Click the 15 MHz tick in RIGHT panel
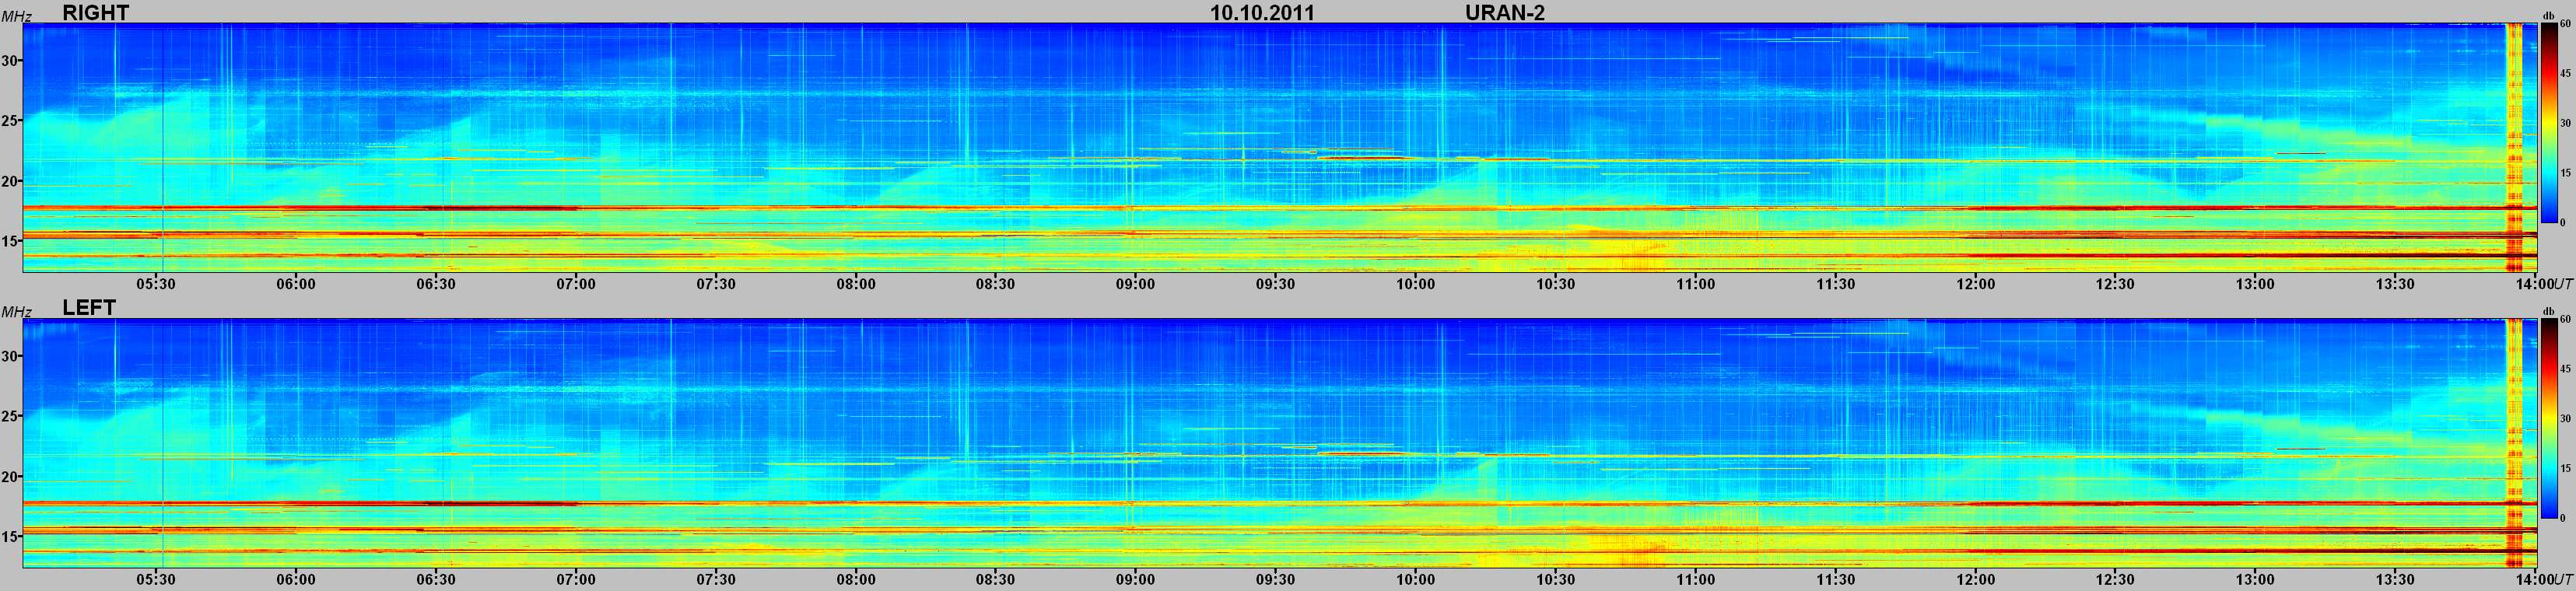2576x591 pixels. (11, 241)
